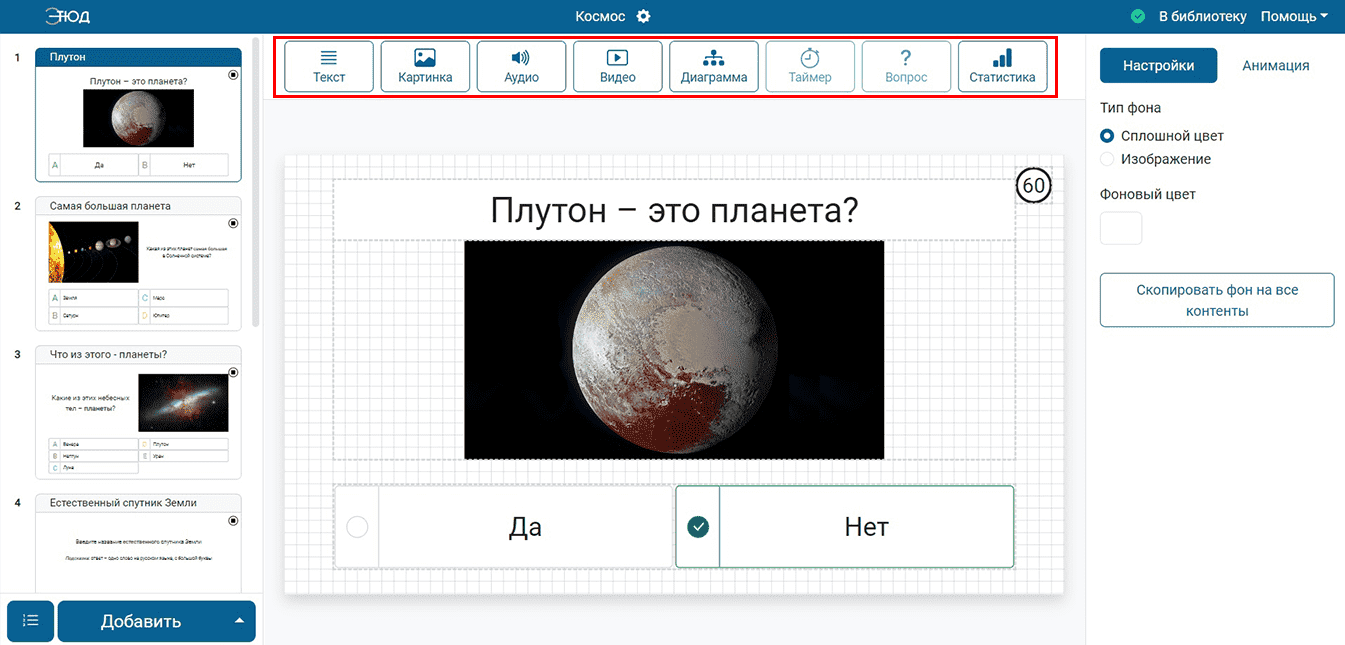Open the slide list view icon button
The width and height of the screenshot is (1345, 645).
pos(31,621)
